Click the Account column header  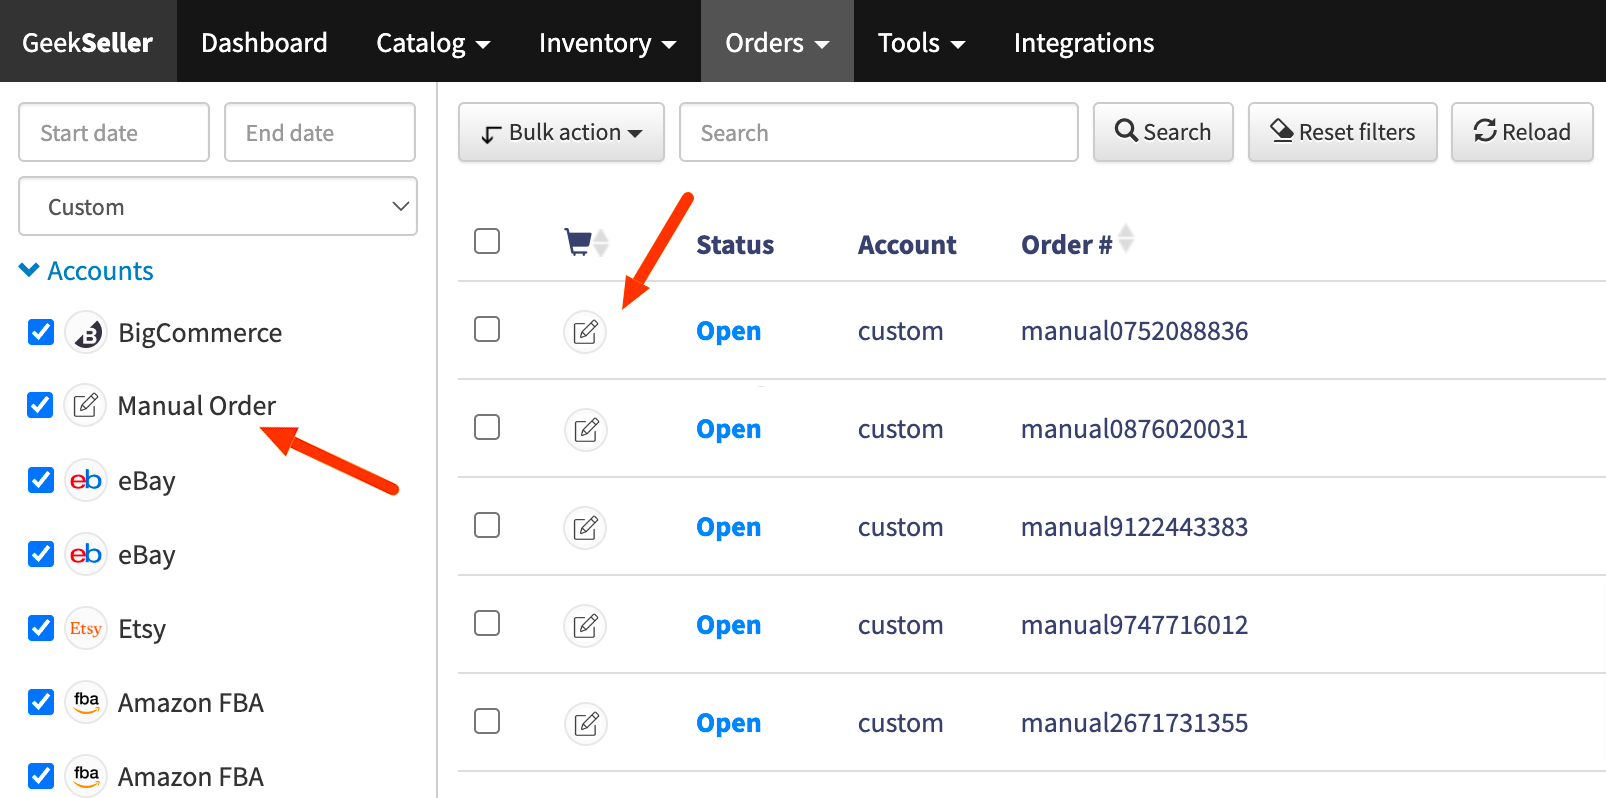(x=907, y=245)
